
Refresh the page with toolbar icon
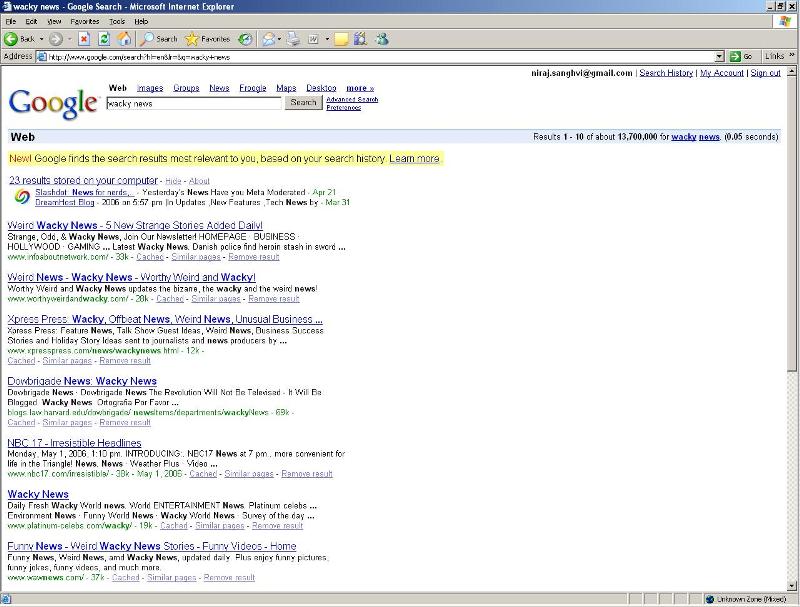(104, 39)
